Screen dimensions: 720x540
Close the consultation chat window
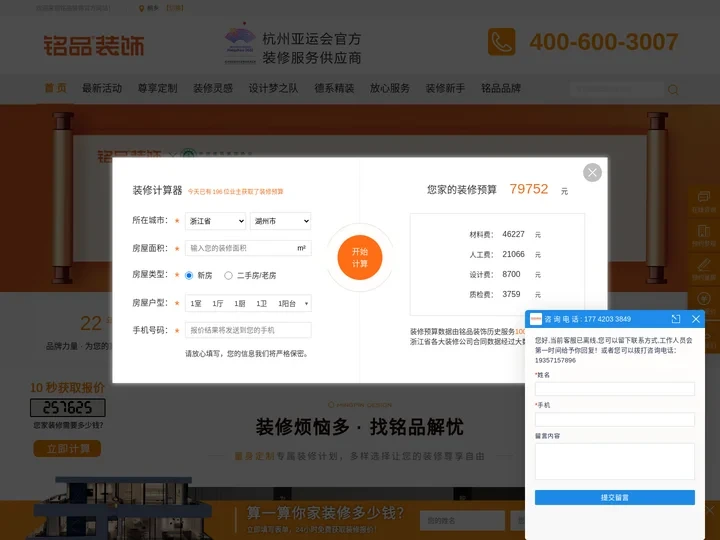696,319
